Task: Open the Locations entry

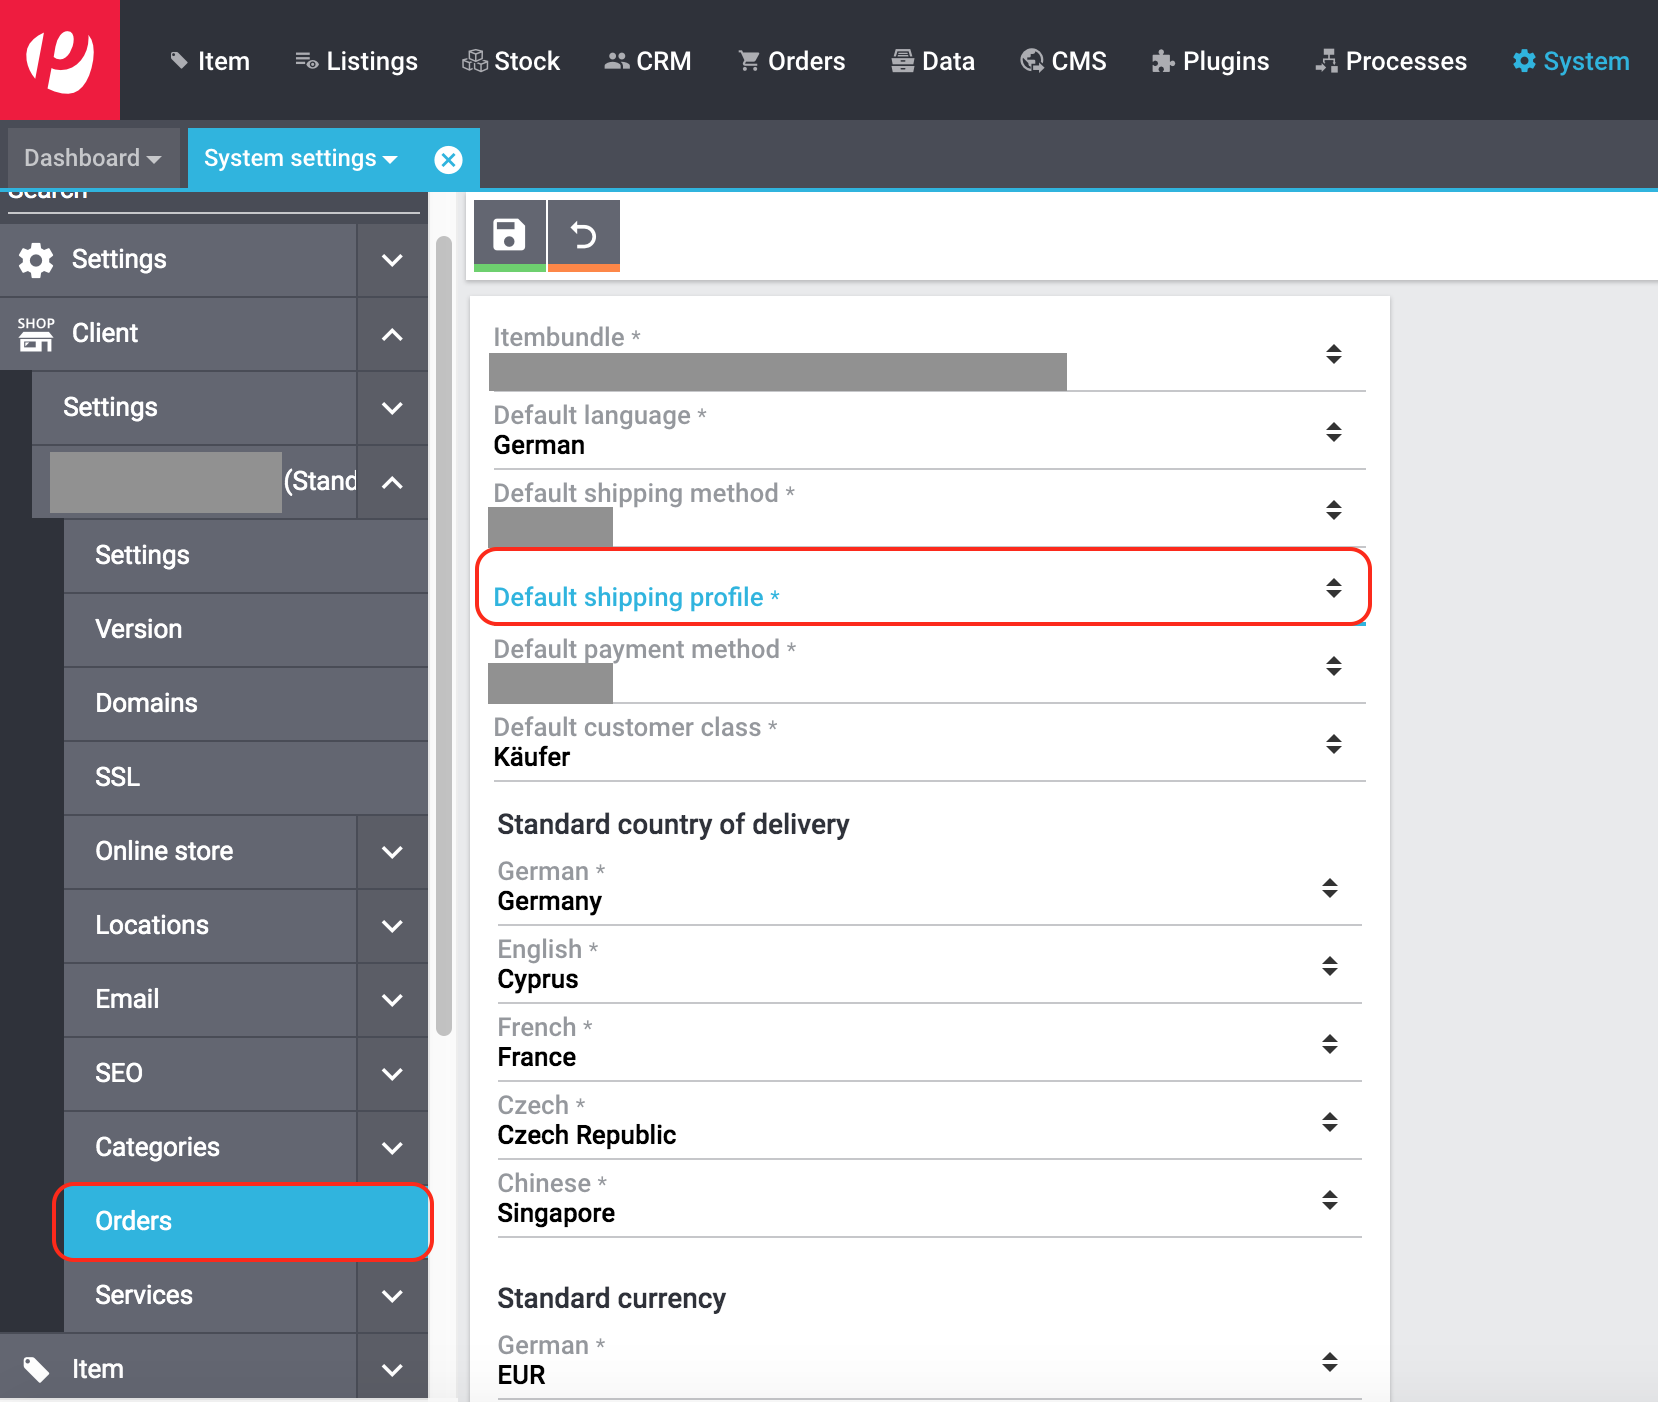Action: (210, 926)
